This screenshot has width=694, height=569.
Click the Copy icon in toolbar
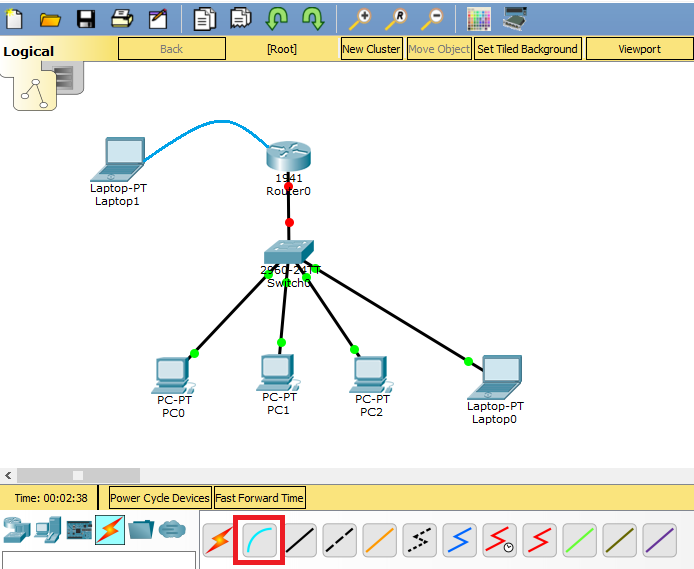pyautogui.click(x=205, y=19)
